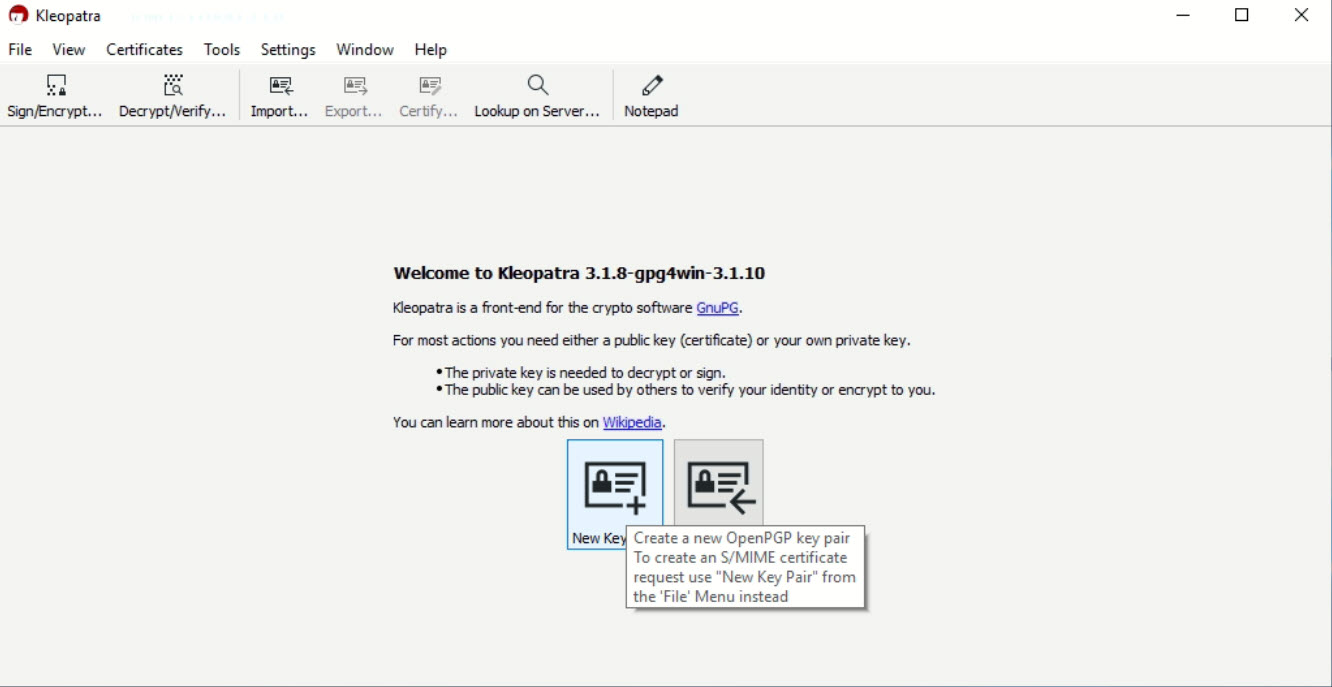The width and height of the screenshot is (1332, 687).
Task: Open the Help menu
Action: coord(431,49)
